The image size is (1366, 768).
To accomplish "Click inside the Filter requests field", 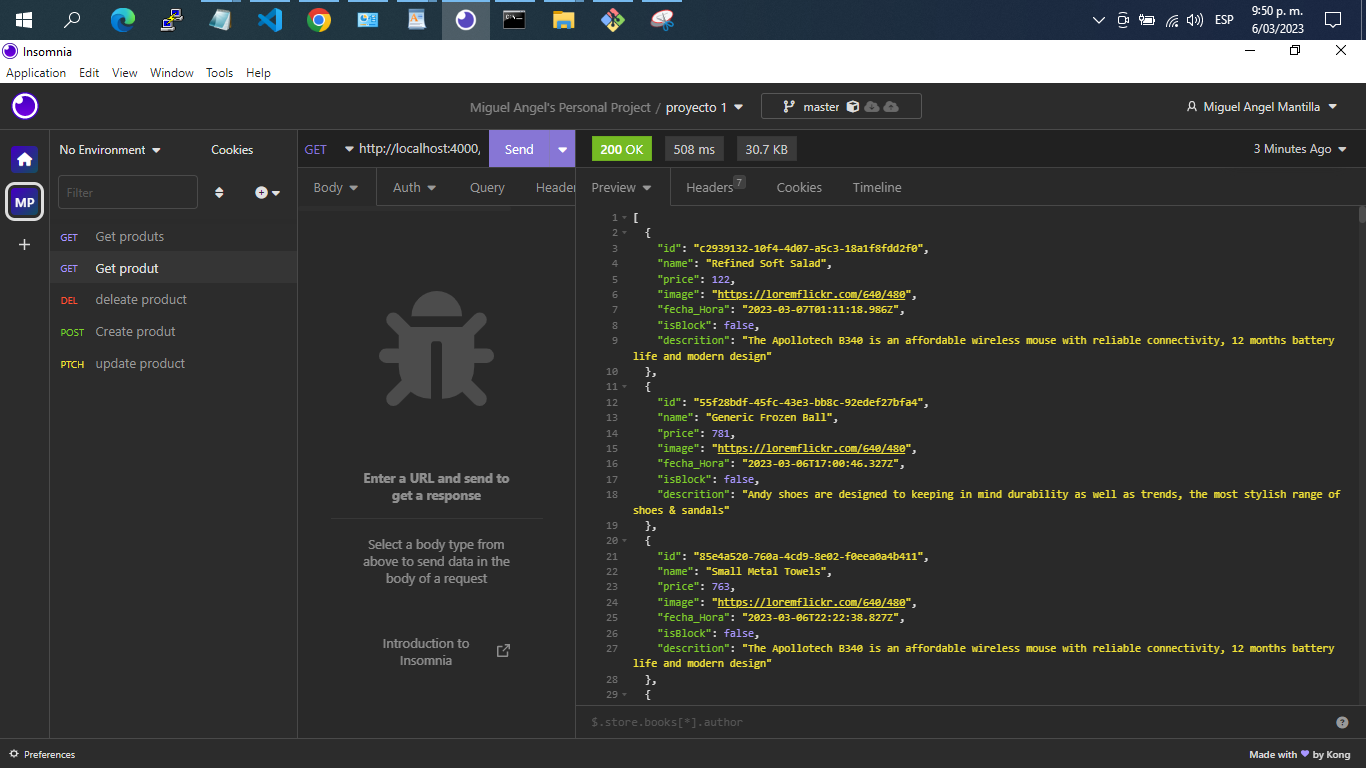I will coord(127,192).
